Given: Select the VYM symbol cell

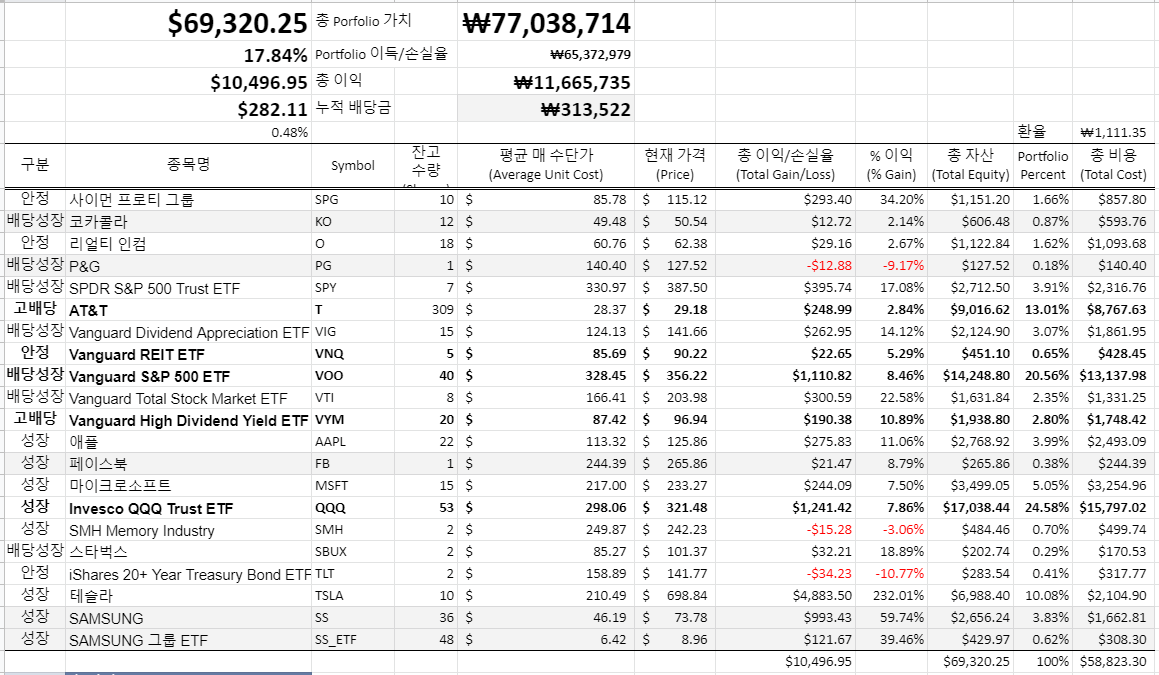Looking at the screenshot, I should click(x=353, y=420).
